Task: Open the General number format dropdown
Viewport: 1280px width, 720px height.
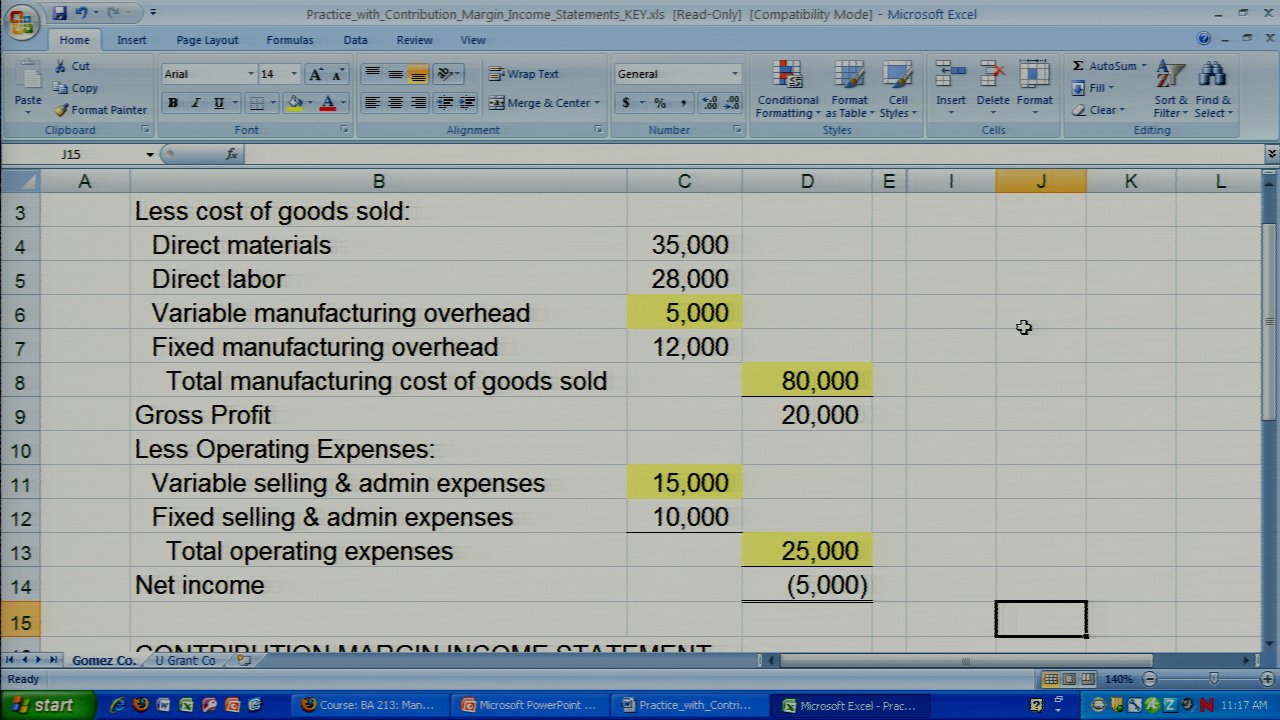Action: tap(734, 74)
